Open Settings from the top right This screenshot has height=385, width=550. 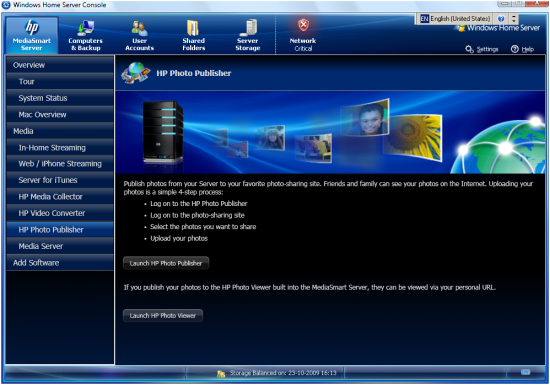coord(482,49)
